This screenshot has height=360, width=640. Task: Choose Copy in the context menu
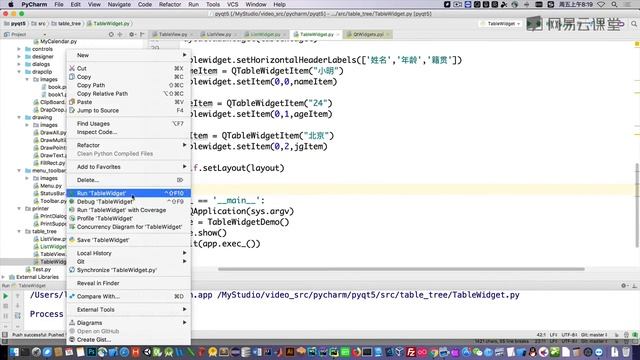click(128, 77)
